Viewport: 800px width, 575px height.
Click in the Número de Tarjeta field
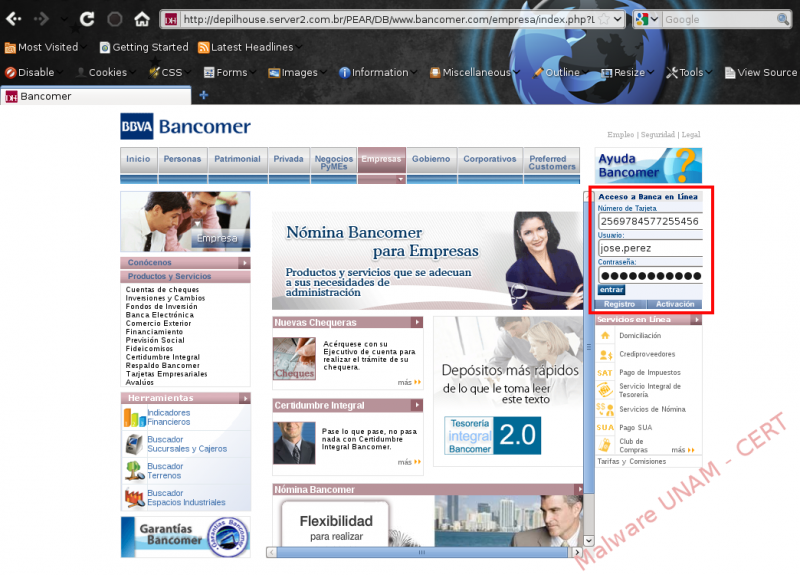pos(650,221)
